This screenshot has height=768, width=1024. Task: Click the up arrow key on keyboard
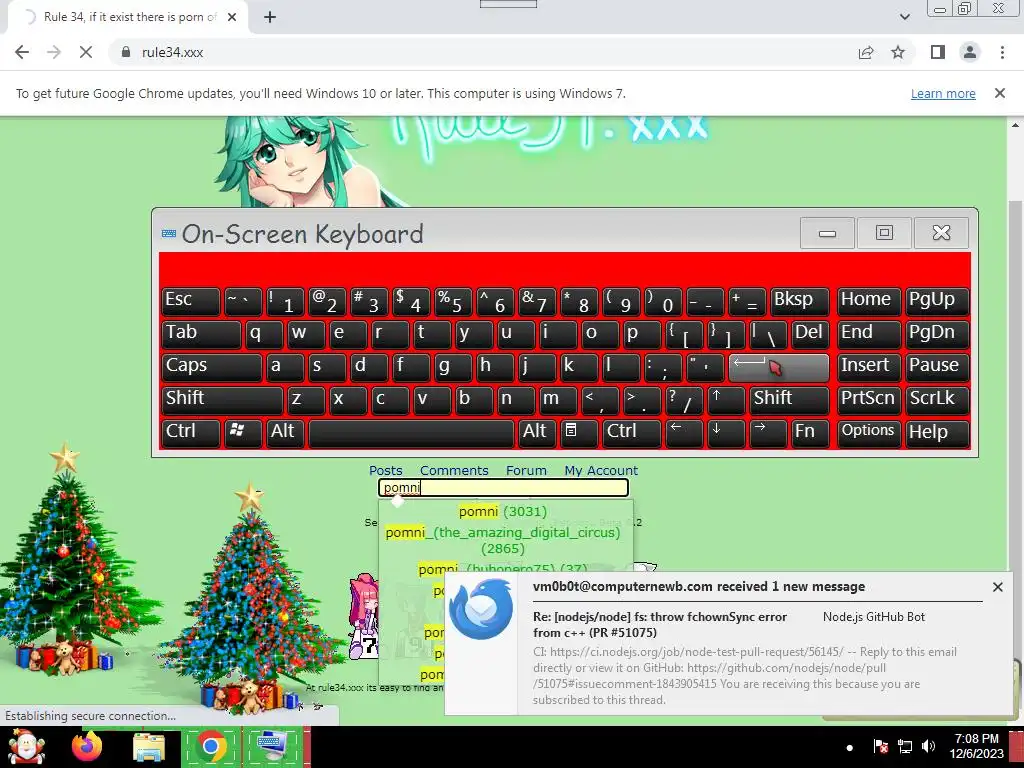tap(726, 400)
